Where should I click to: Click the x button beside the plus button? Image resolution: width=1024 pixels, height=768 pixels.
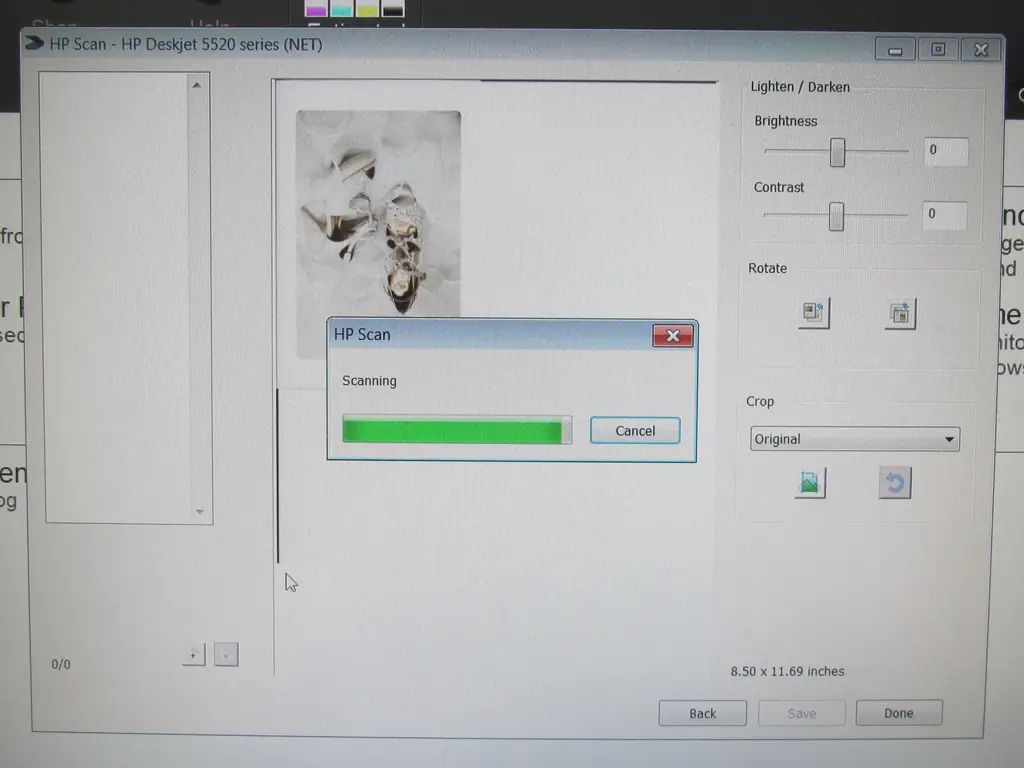tap(226, 654)
